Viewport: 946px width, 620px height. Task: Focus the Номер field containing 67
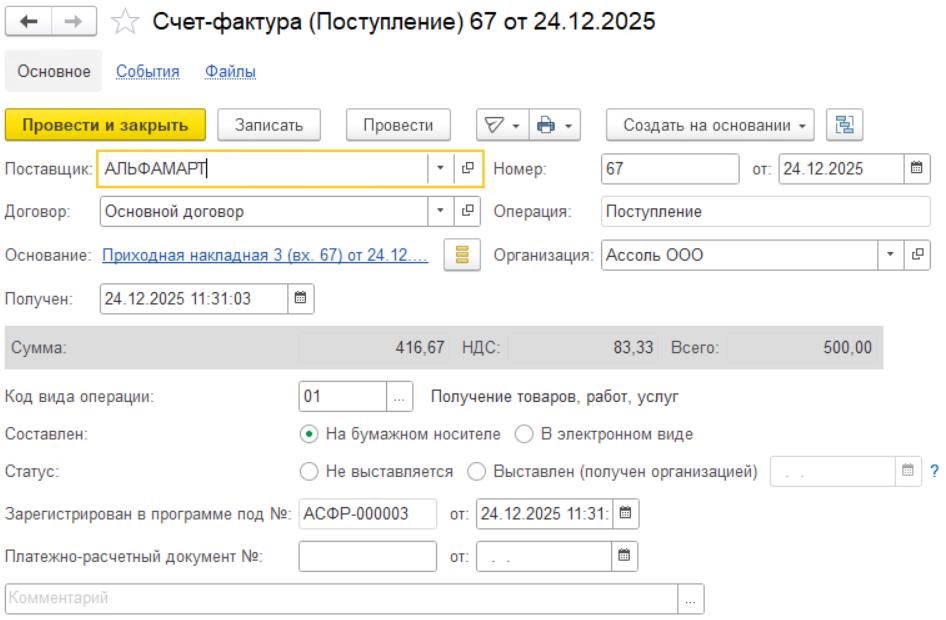(x=670, y=168)
